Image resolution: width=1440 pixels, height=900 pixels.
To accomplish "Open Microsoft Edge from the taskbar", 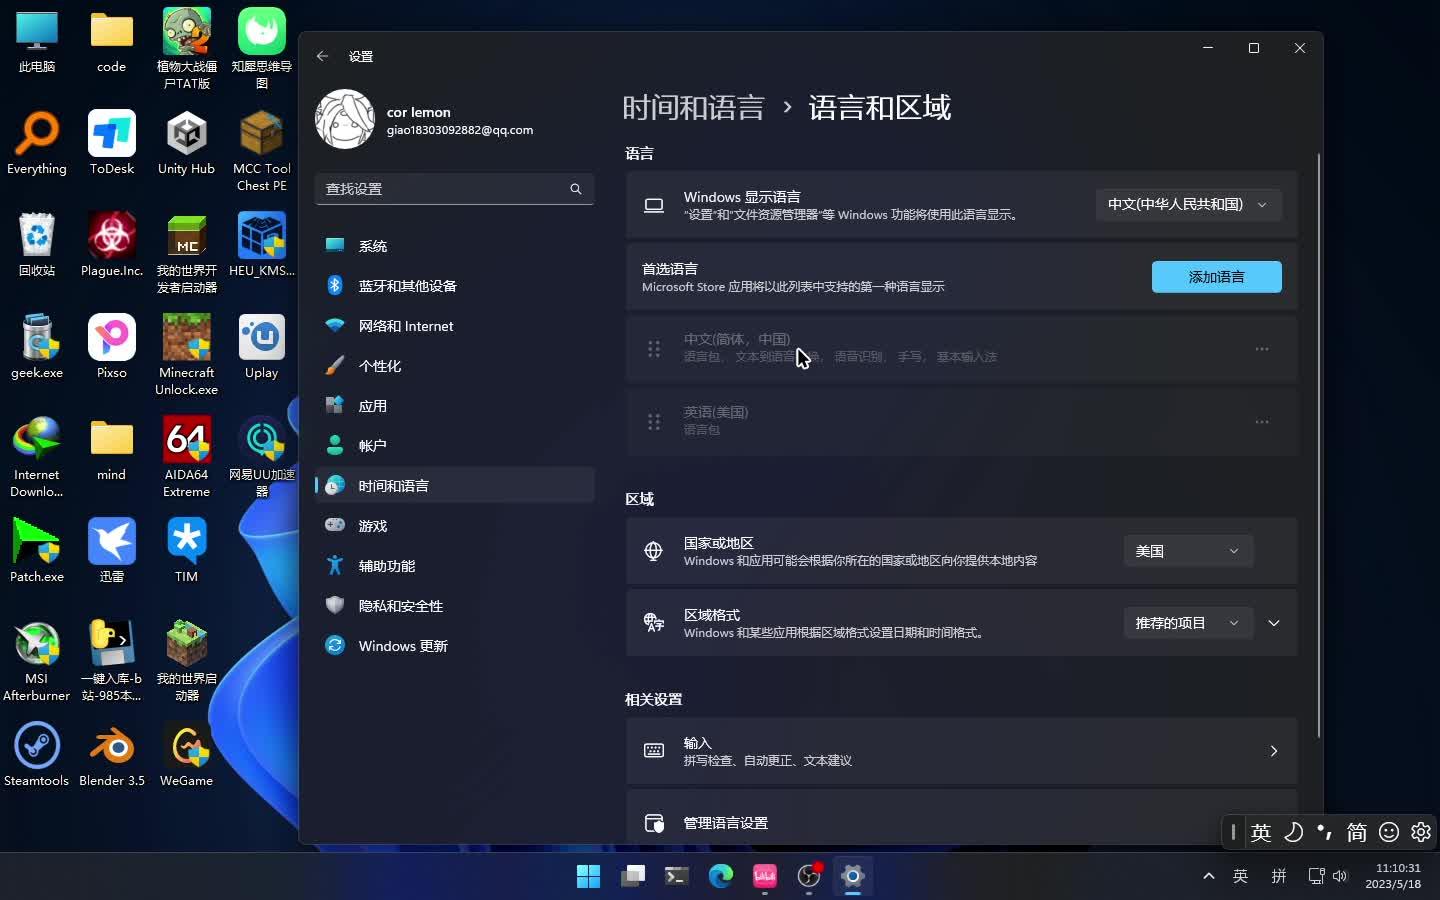I will (x=720, y=876).
